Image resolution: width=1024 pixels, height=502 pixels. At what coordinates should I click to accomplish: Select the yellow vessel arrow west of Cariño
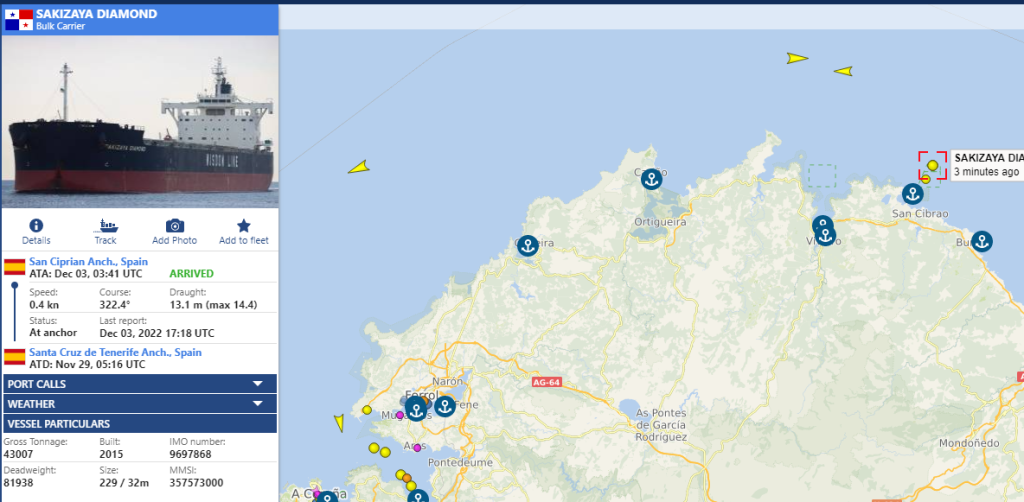pyautogui.click(x=359, y=167)
